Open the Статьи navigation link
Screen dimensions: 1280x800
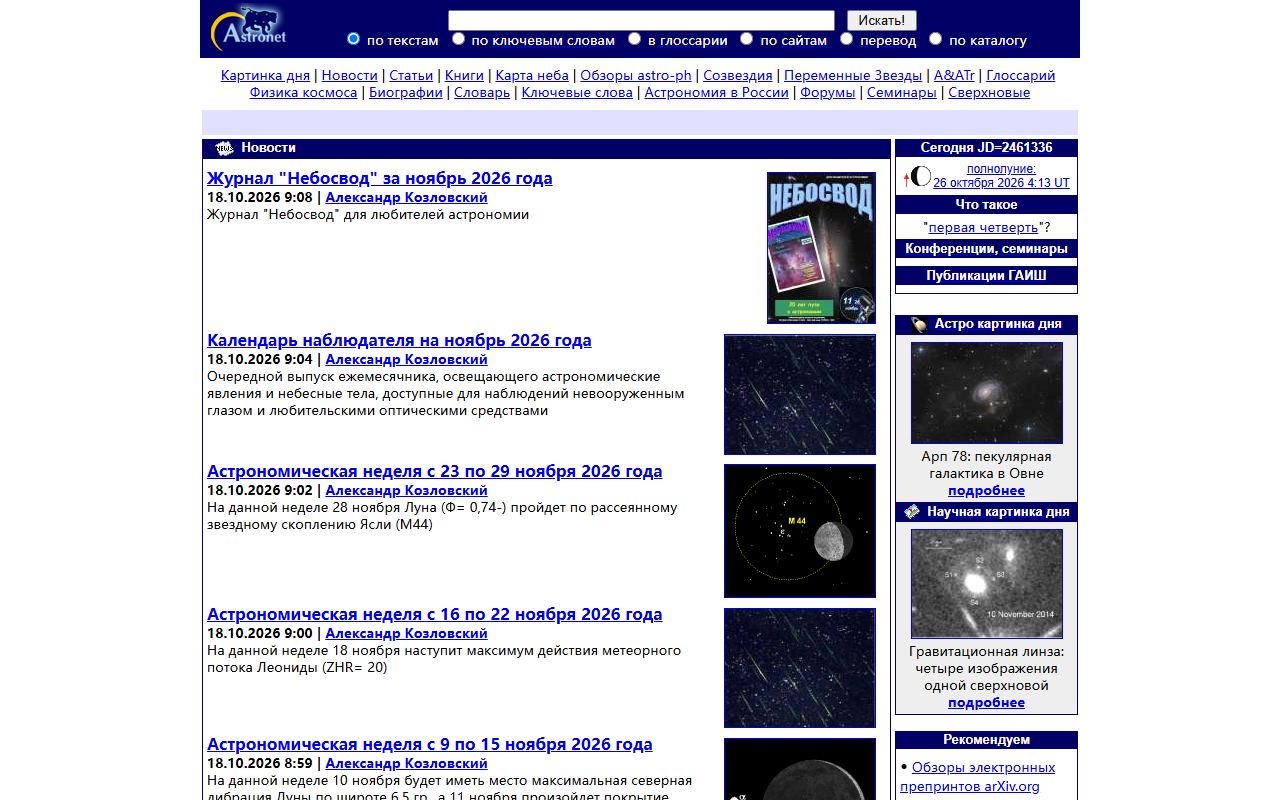(411, 75)
